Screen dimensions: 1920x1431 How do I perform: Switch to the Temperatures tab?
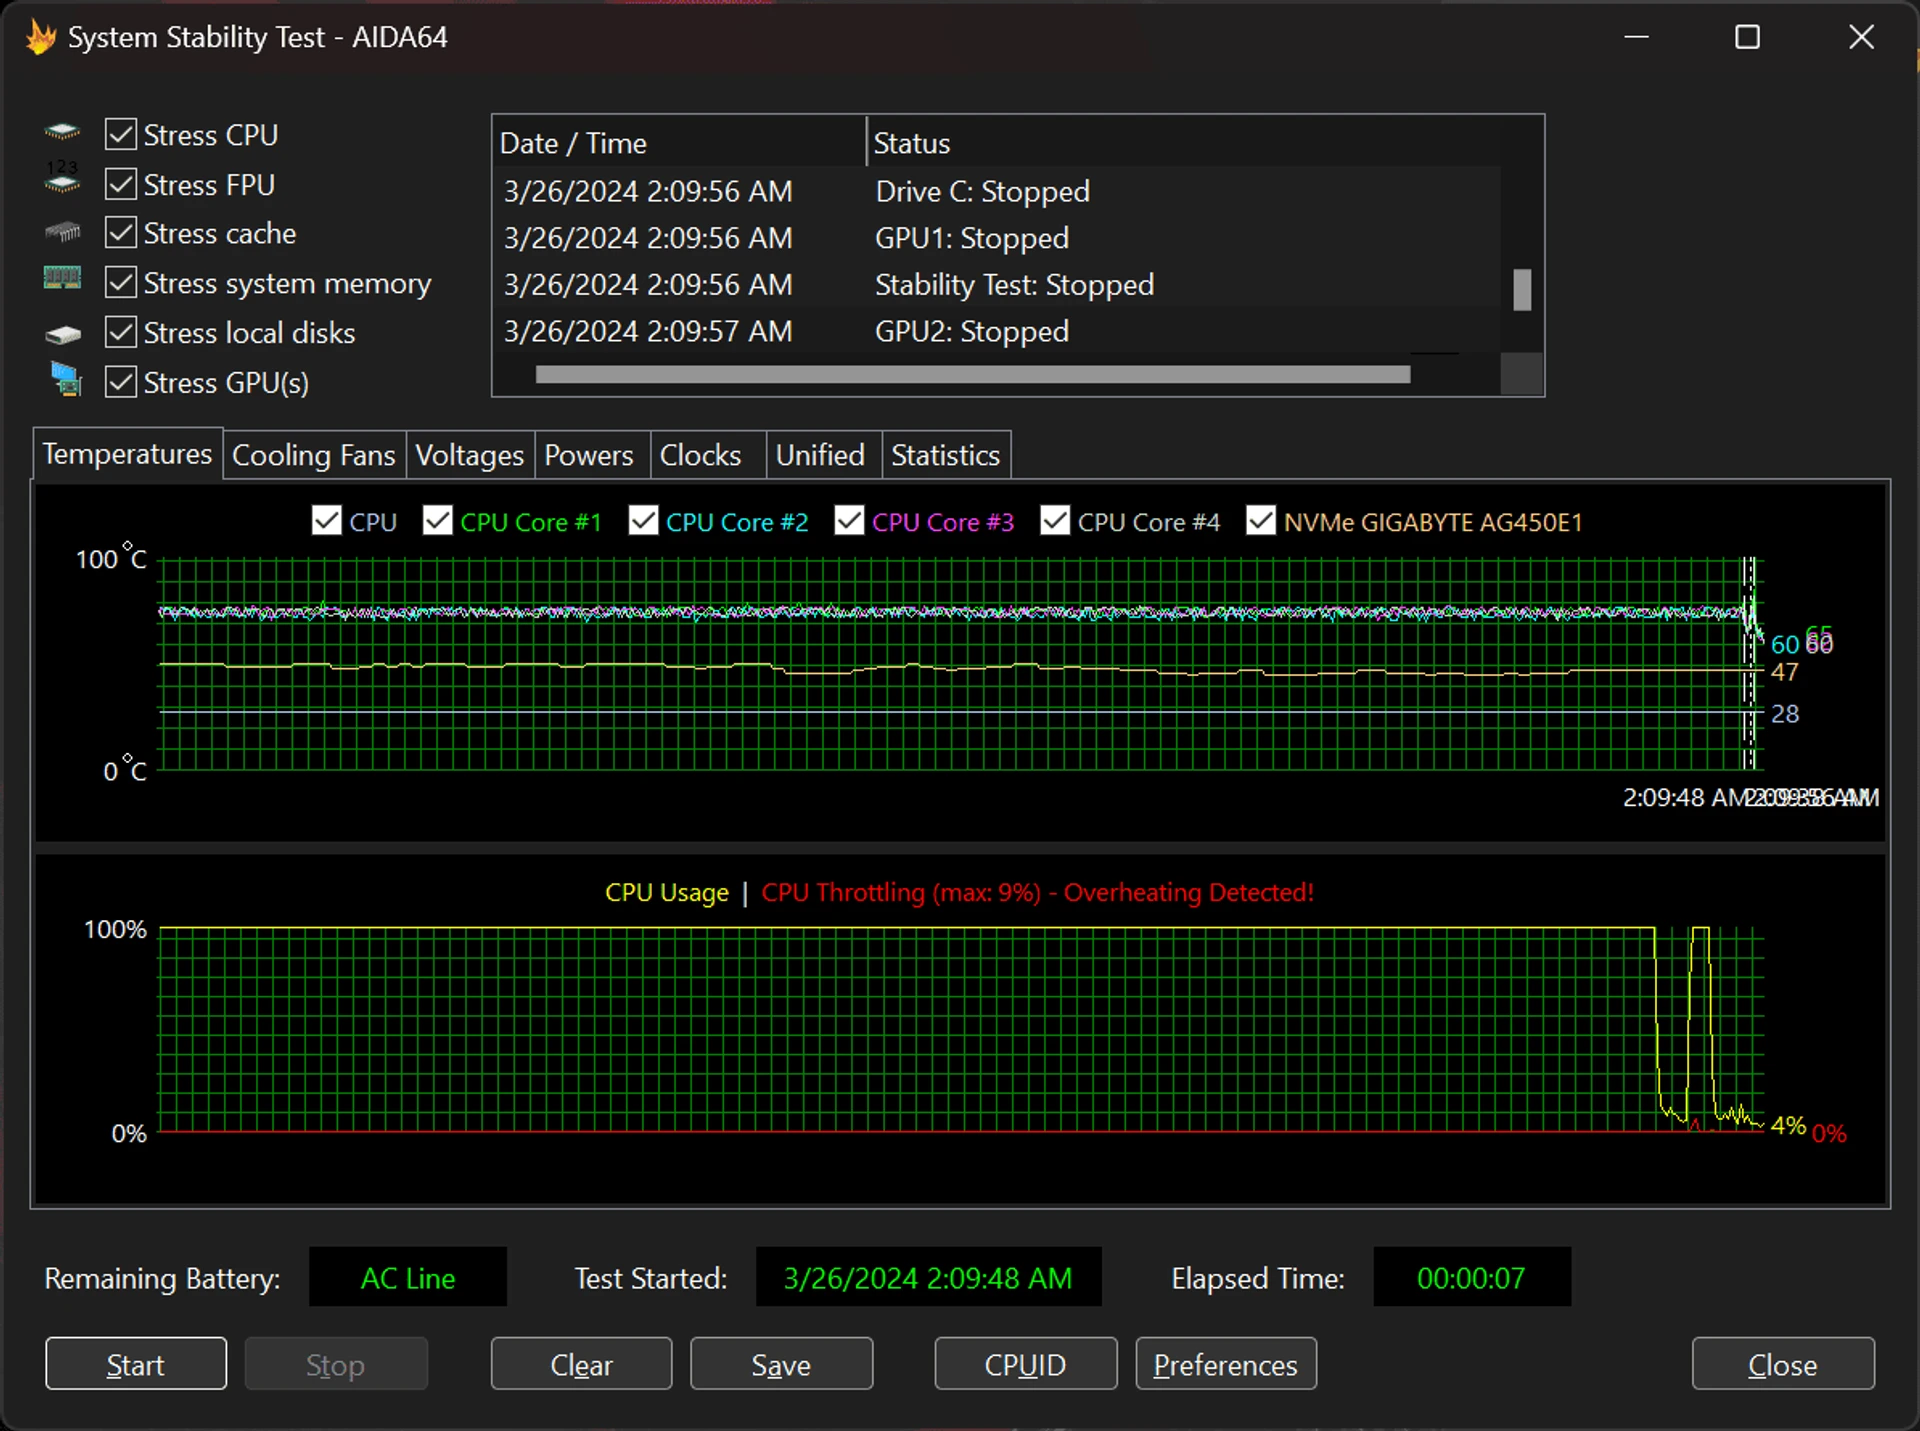point(127,454)
